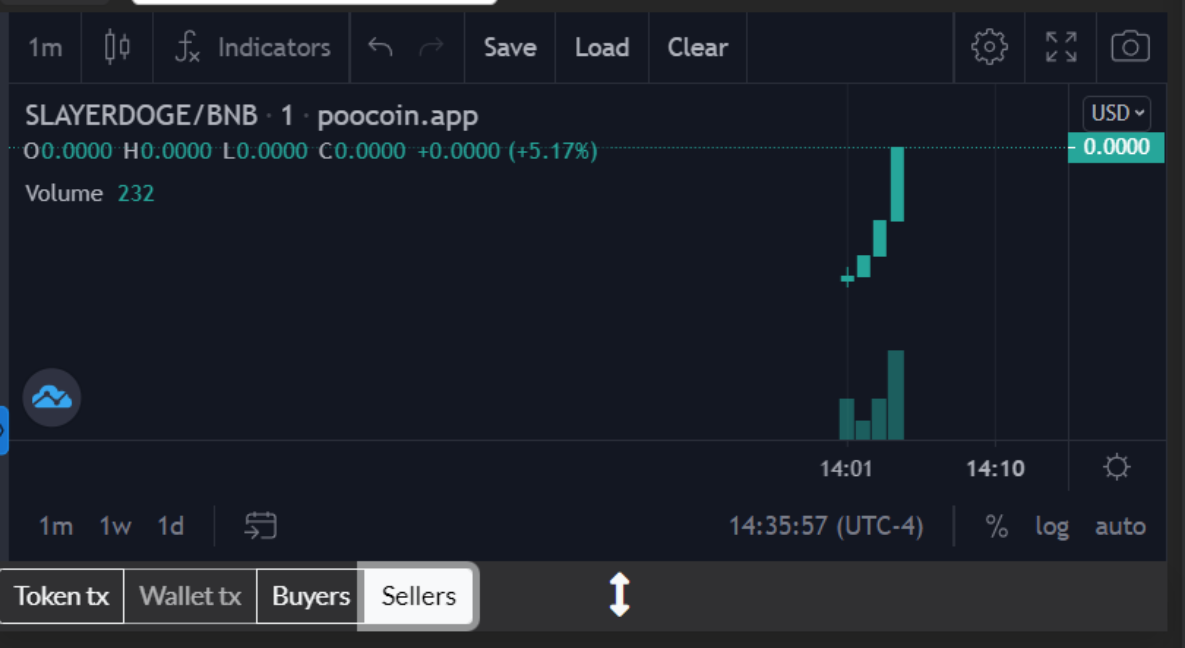Expand the USD currency dropdown
This screenshot has height=648, width=1185.
(1117, 113)
